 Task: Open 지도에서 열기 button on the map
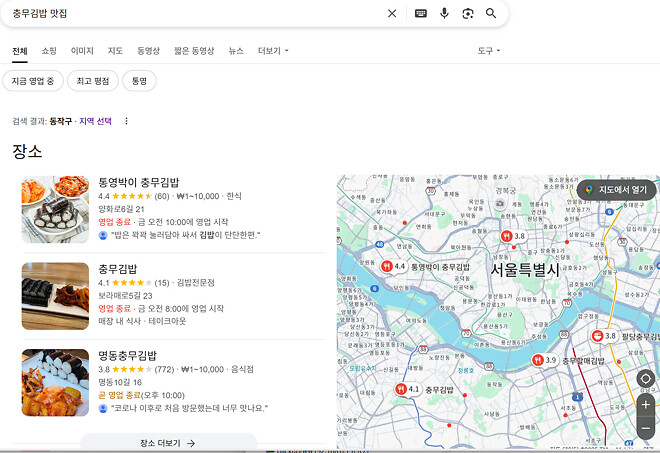[616, 190]
